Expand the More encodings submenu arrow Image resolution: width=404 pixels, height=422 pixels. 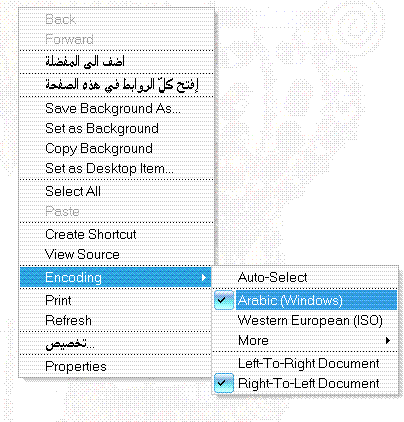tap(388, 340)
